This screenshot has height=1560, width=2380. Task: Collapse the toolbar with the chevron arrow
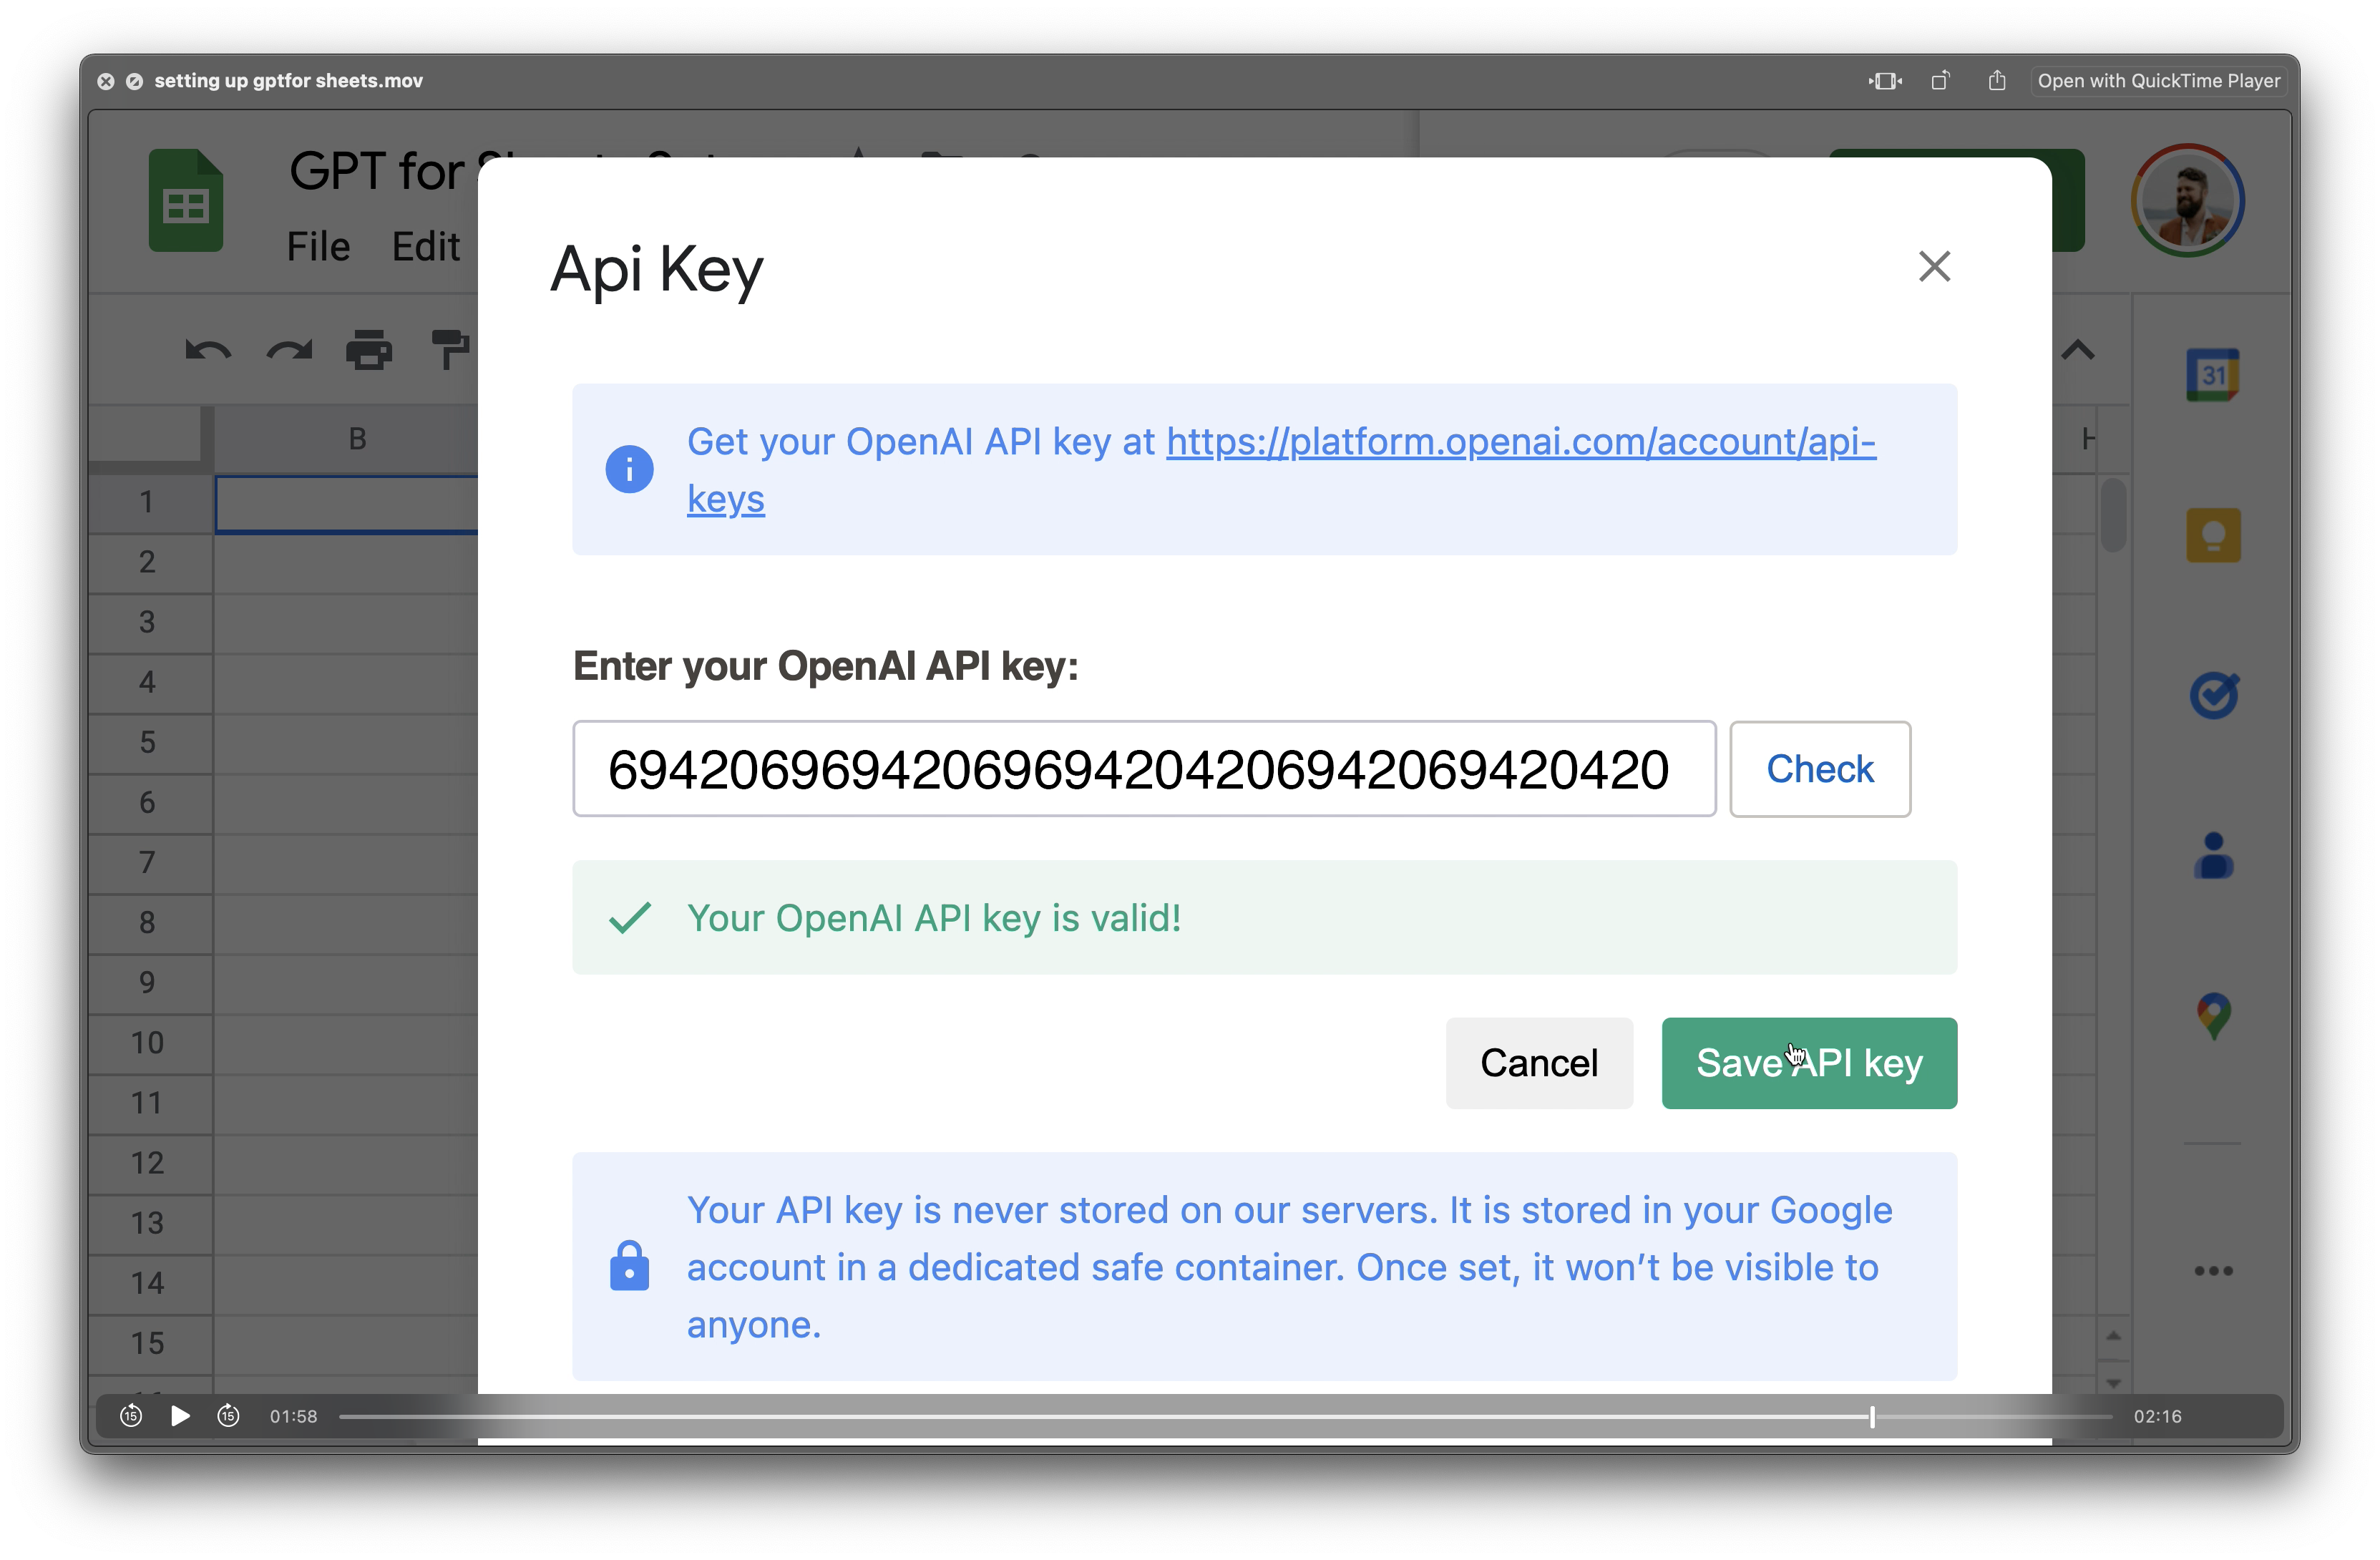coord(2077,351)
